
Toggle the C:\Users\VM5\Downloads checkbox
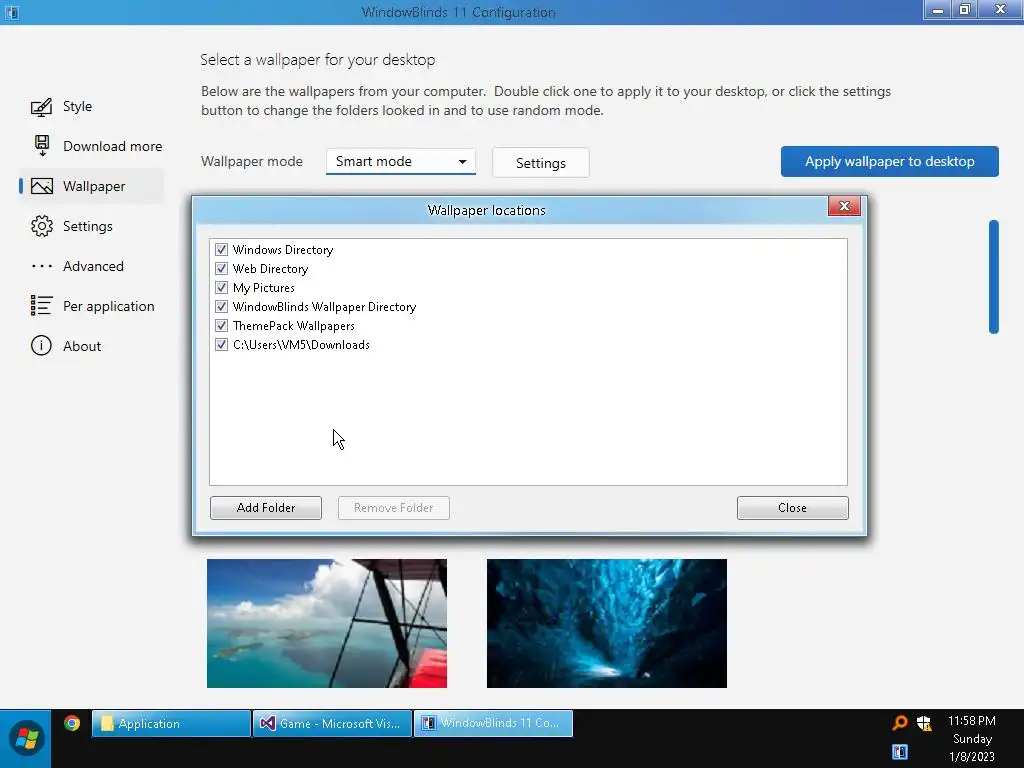coord(221,344)
